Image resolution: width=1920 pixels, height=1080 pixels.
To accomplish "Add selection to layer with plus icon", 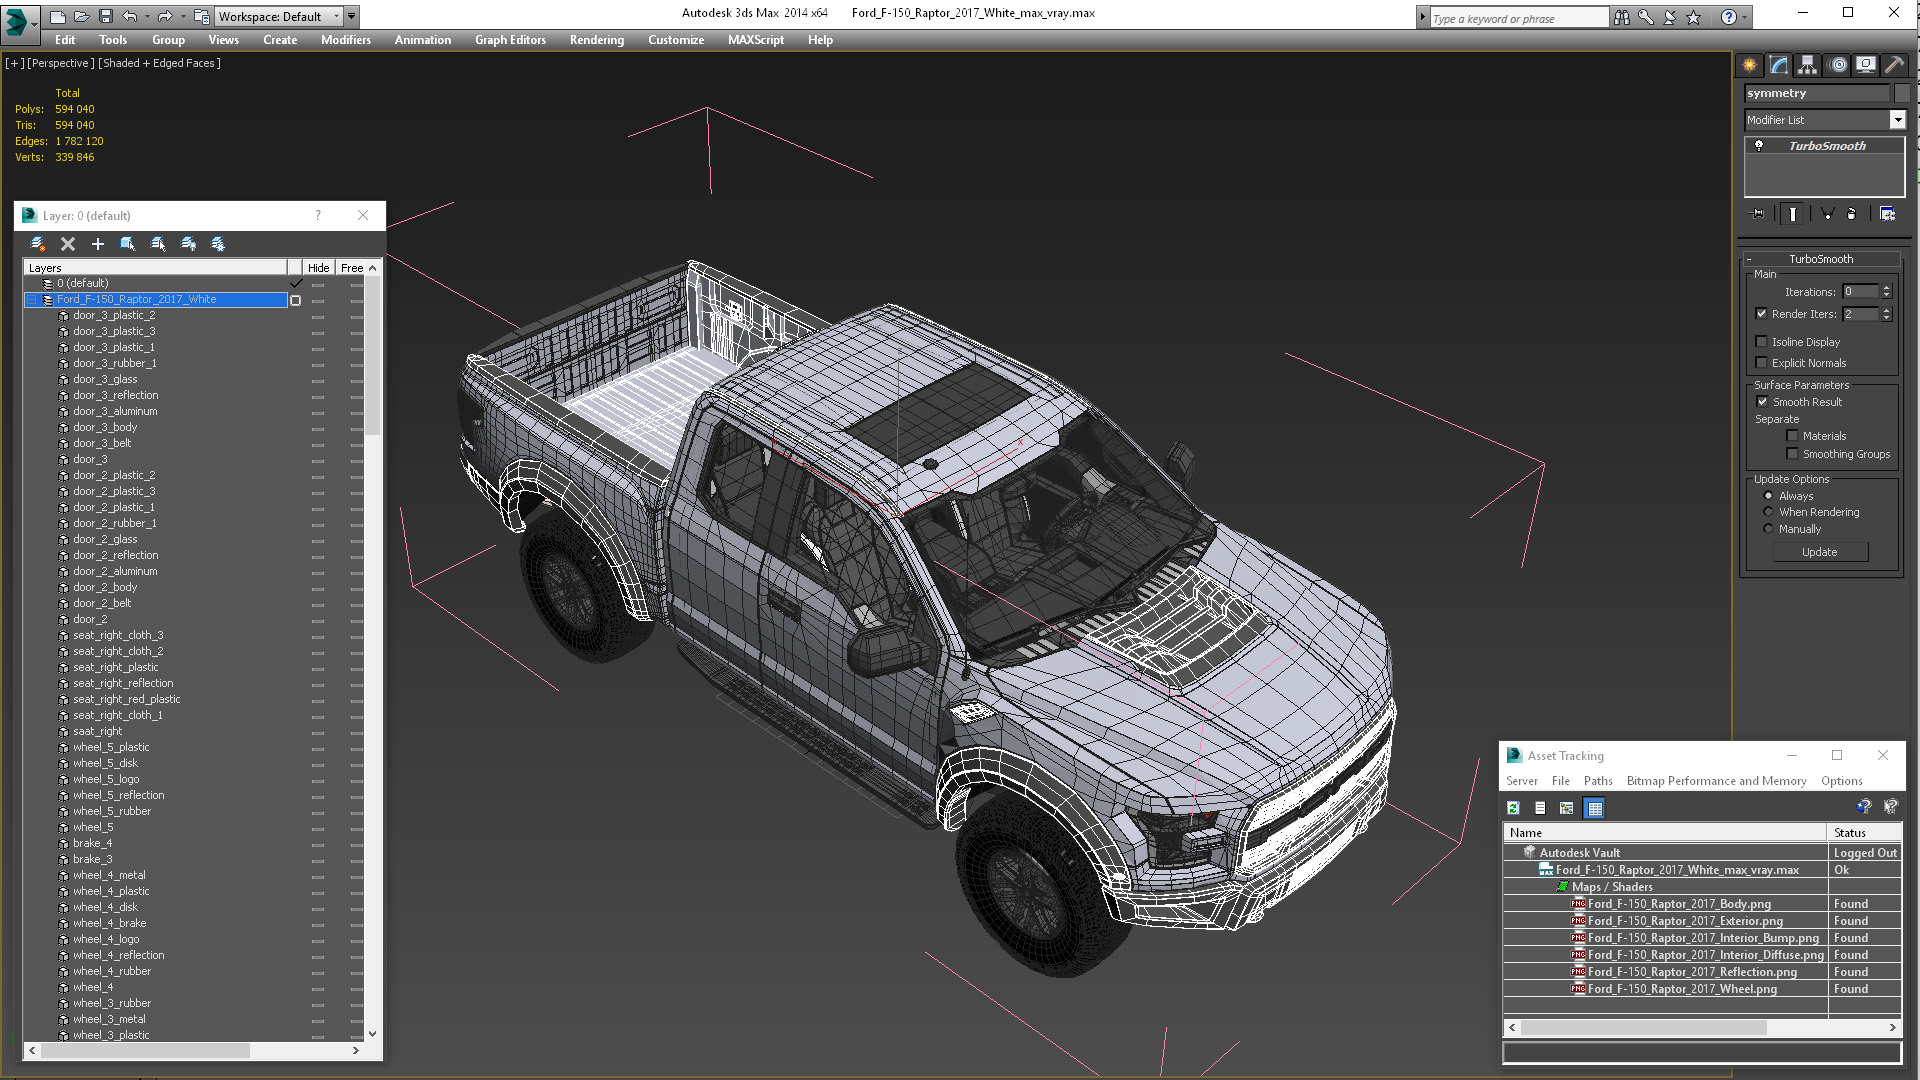I will (98, 244).
